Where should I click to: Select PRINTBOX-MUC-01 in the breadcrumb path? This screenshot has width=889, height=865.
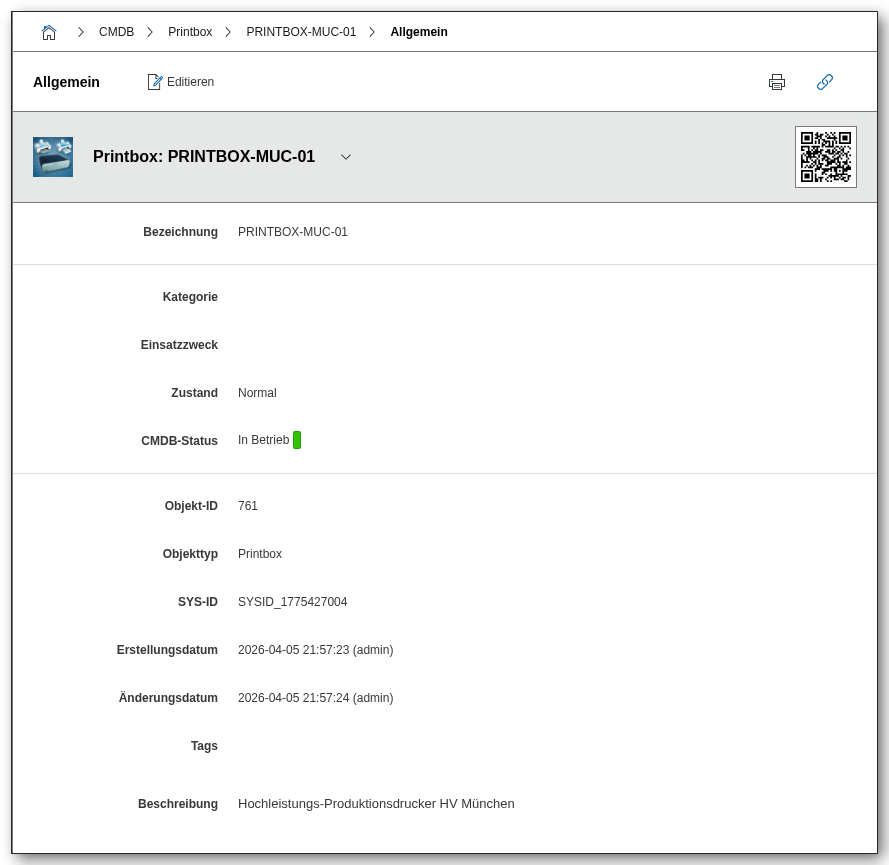[301, 32]
